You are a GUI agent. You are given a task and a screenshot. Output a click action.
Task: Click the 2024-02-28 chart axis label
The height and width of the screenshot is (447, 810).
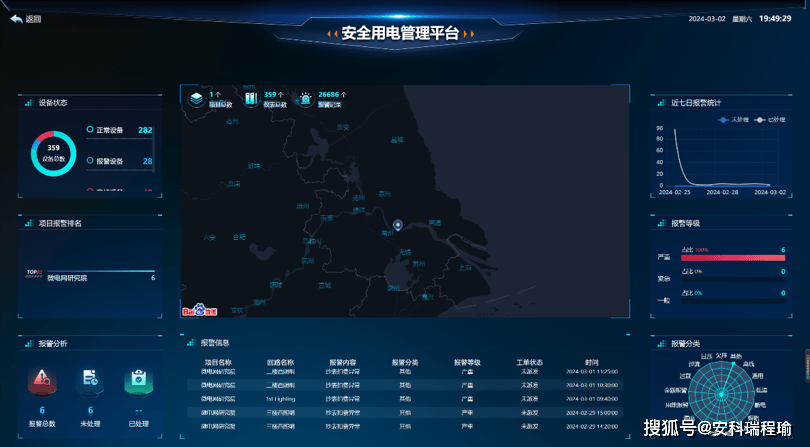click(x=721, y=192)
